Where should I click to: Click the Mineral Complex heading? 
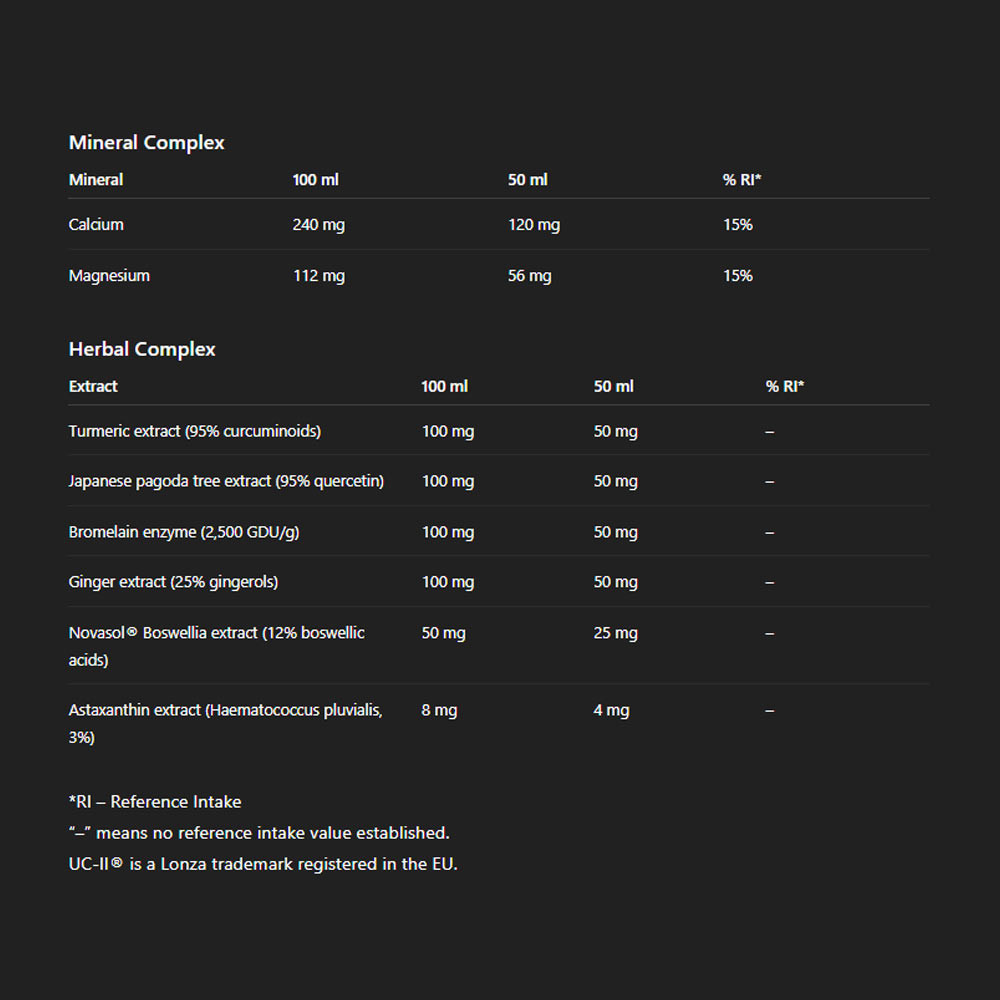pos(146,143)
